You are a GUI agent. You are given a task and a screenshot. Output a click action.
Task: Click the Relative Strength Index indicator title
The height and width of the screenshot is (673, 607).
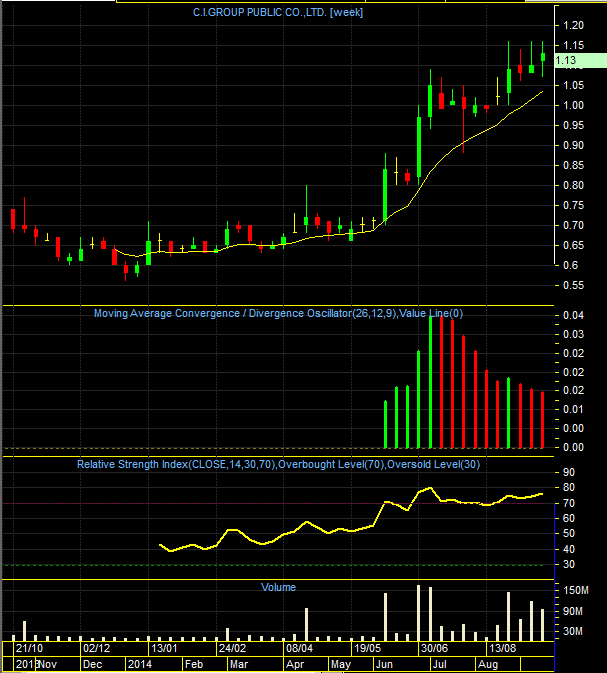tap(278, 464)
